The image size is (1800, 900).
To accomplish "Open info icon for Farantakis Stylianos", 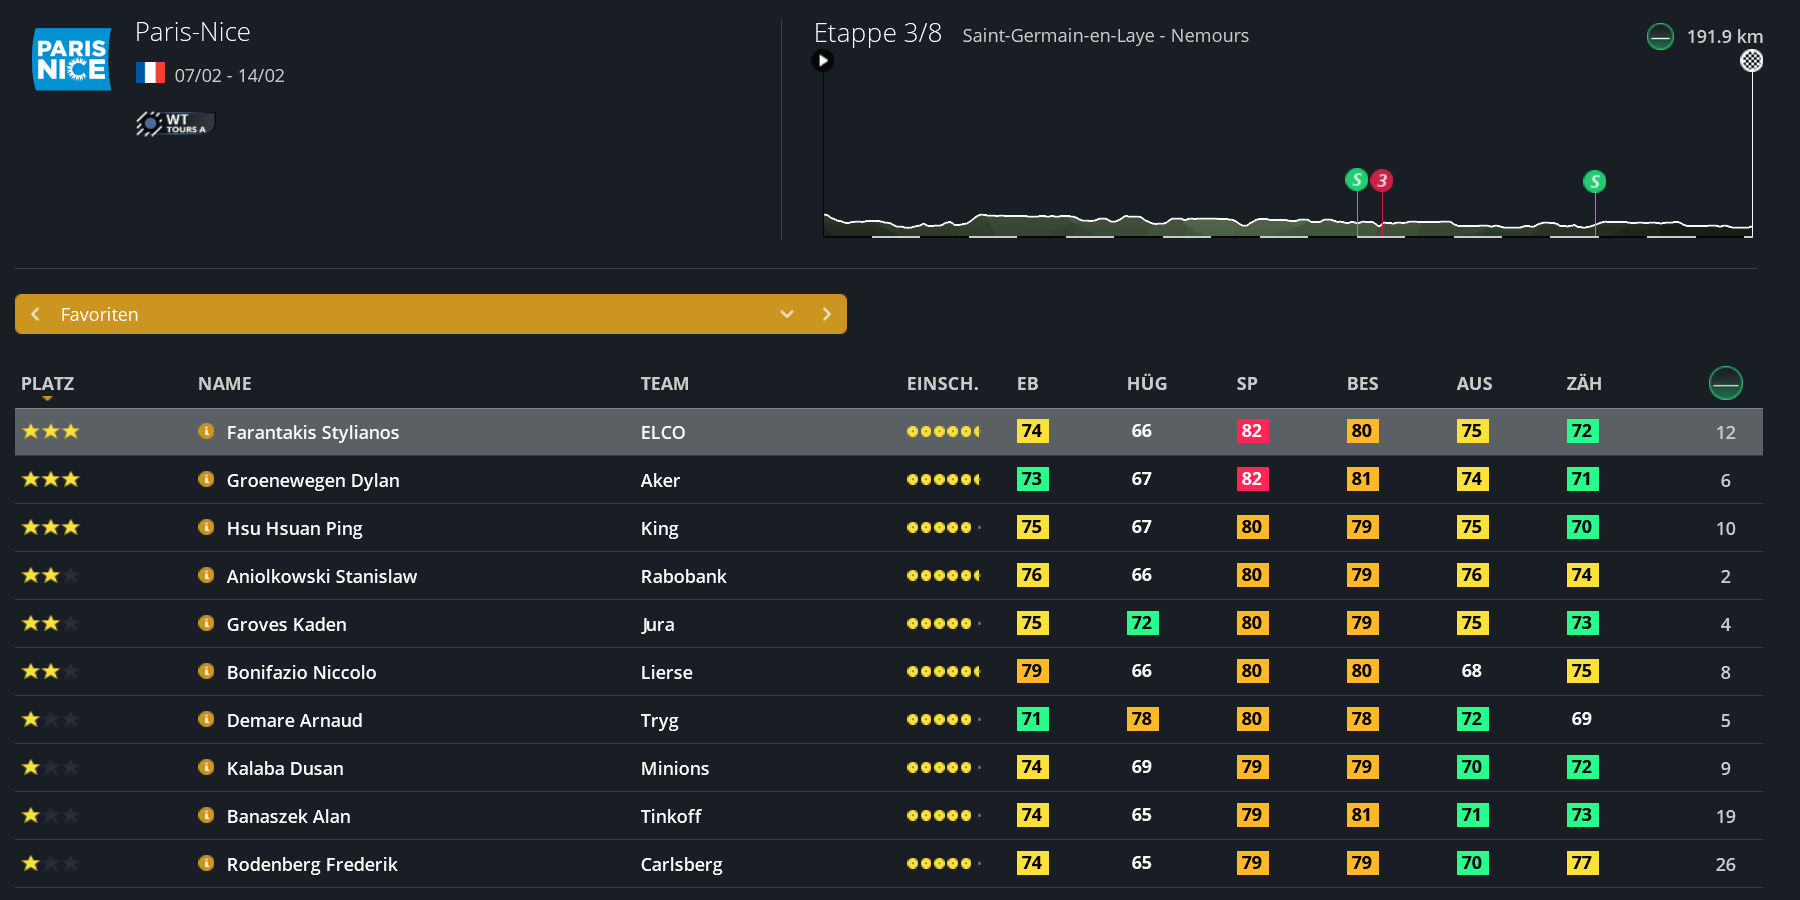I will point(206,431).
